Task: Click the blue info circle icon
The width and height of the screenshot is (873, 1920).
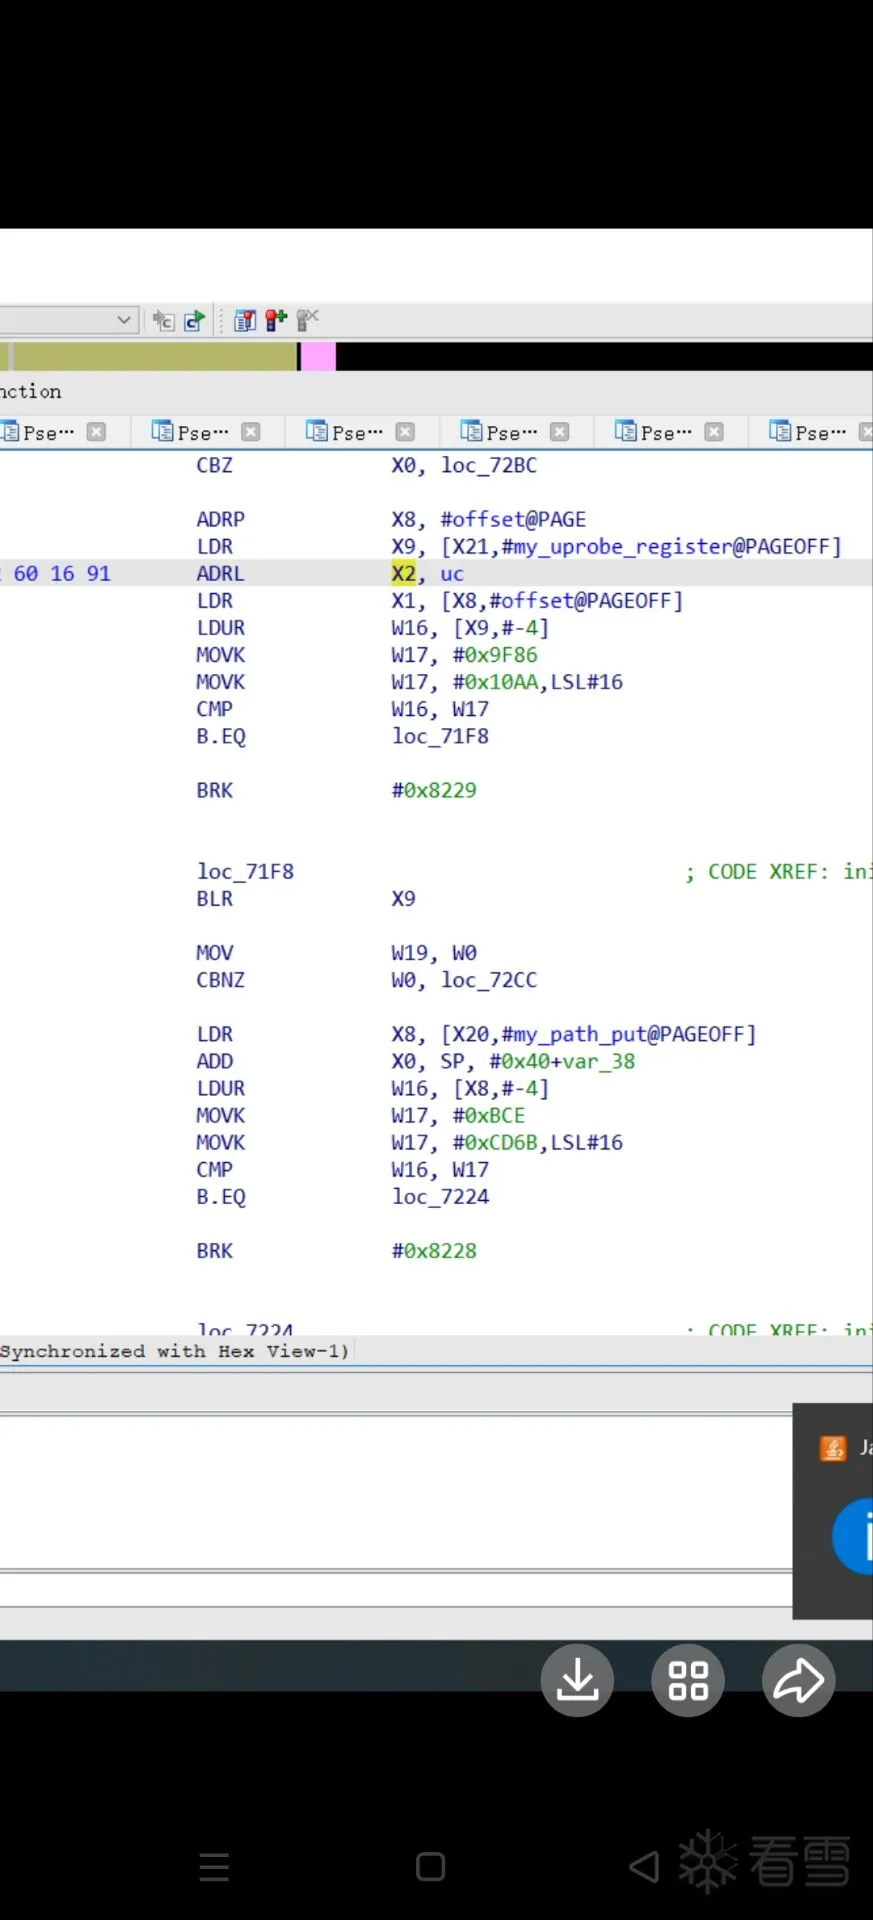Action: tap(853, 1536)
